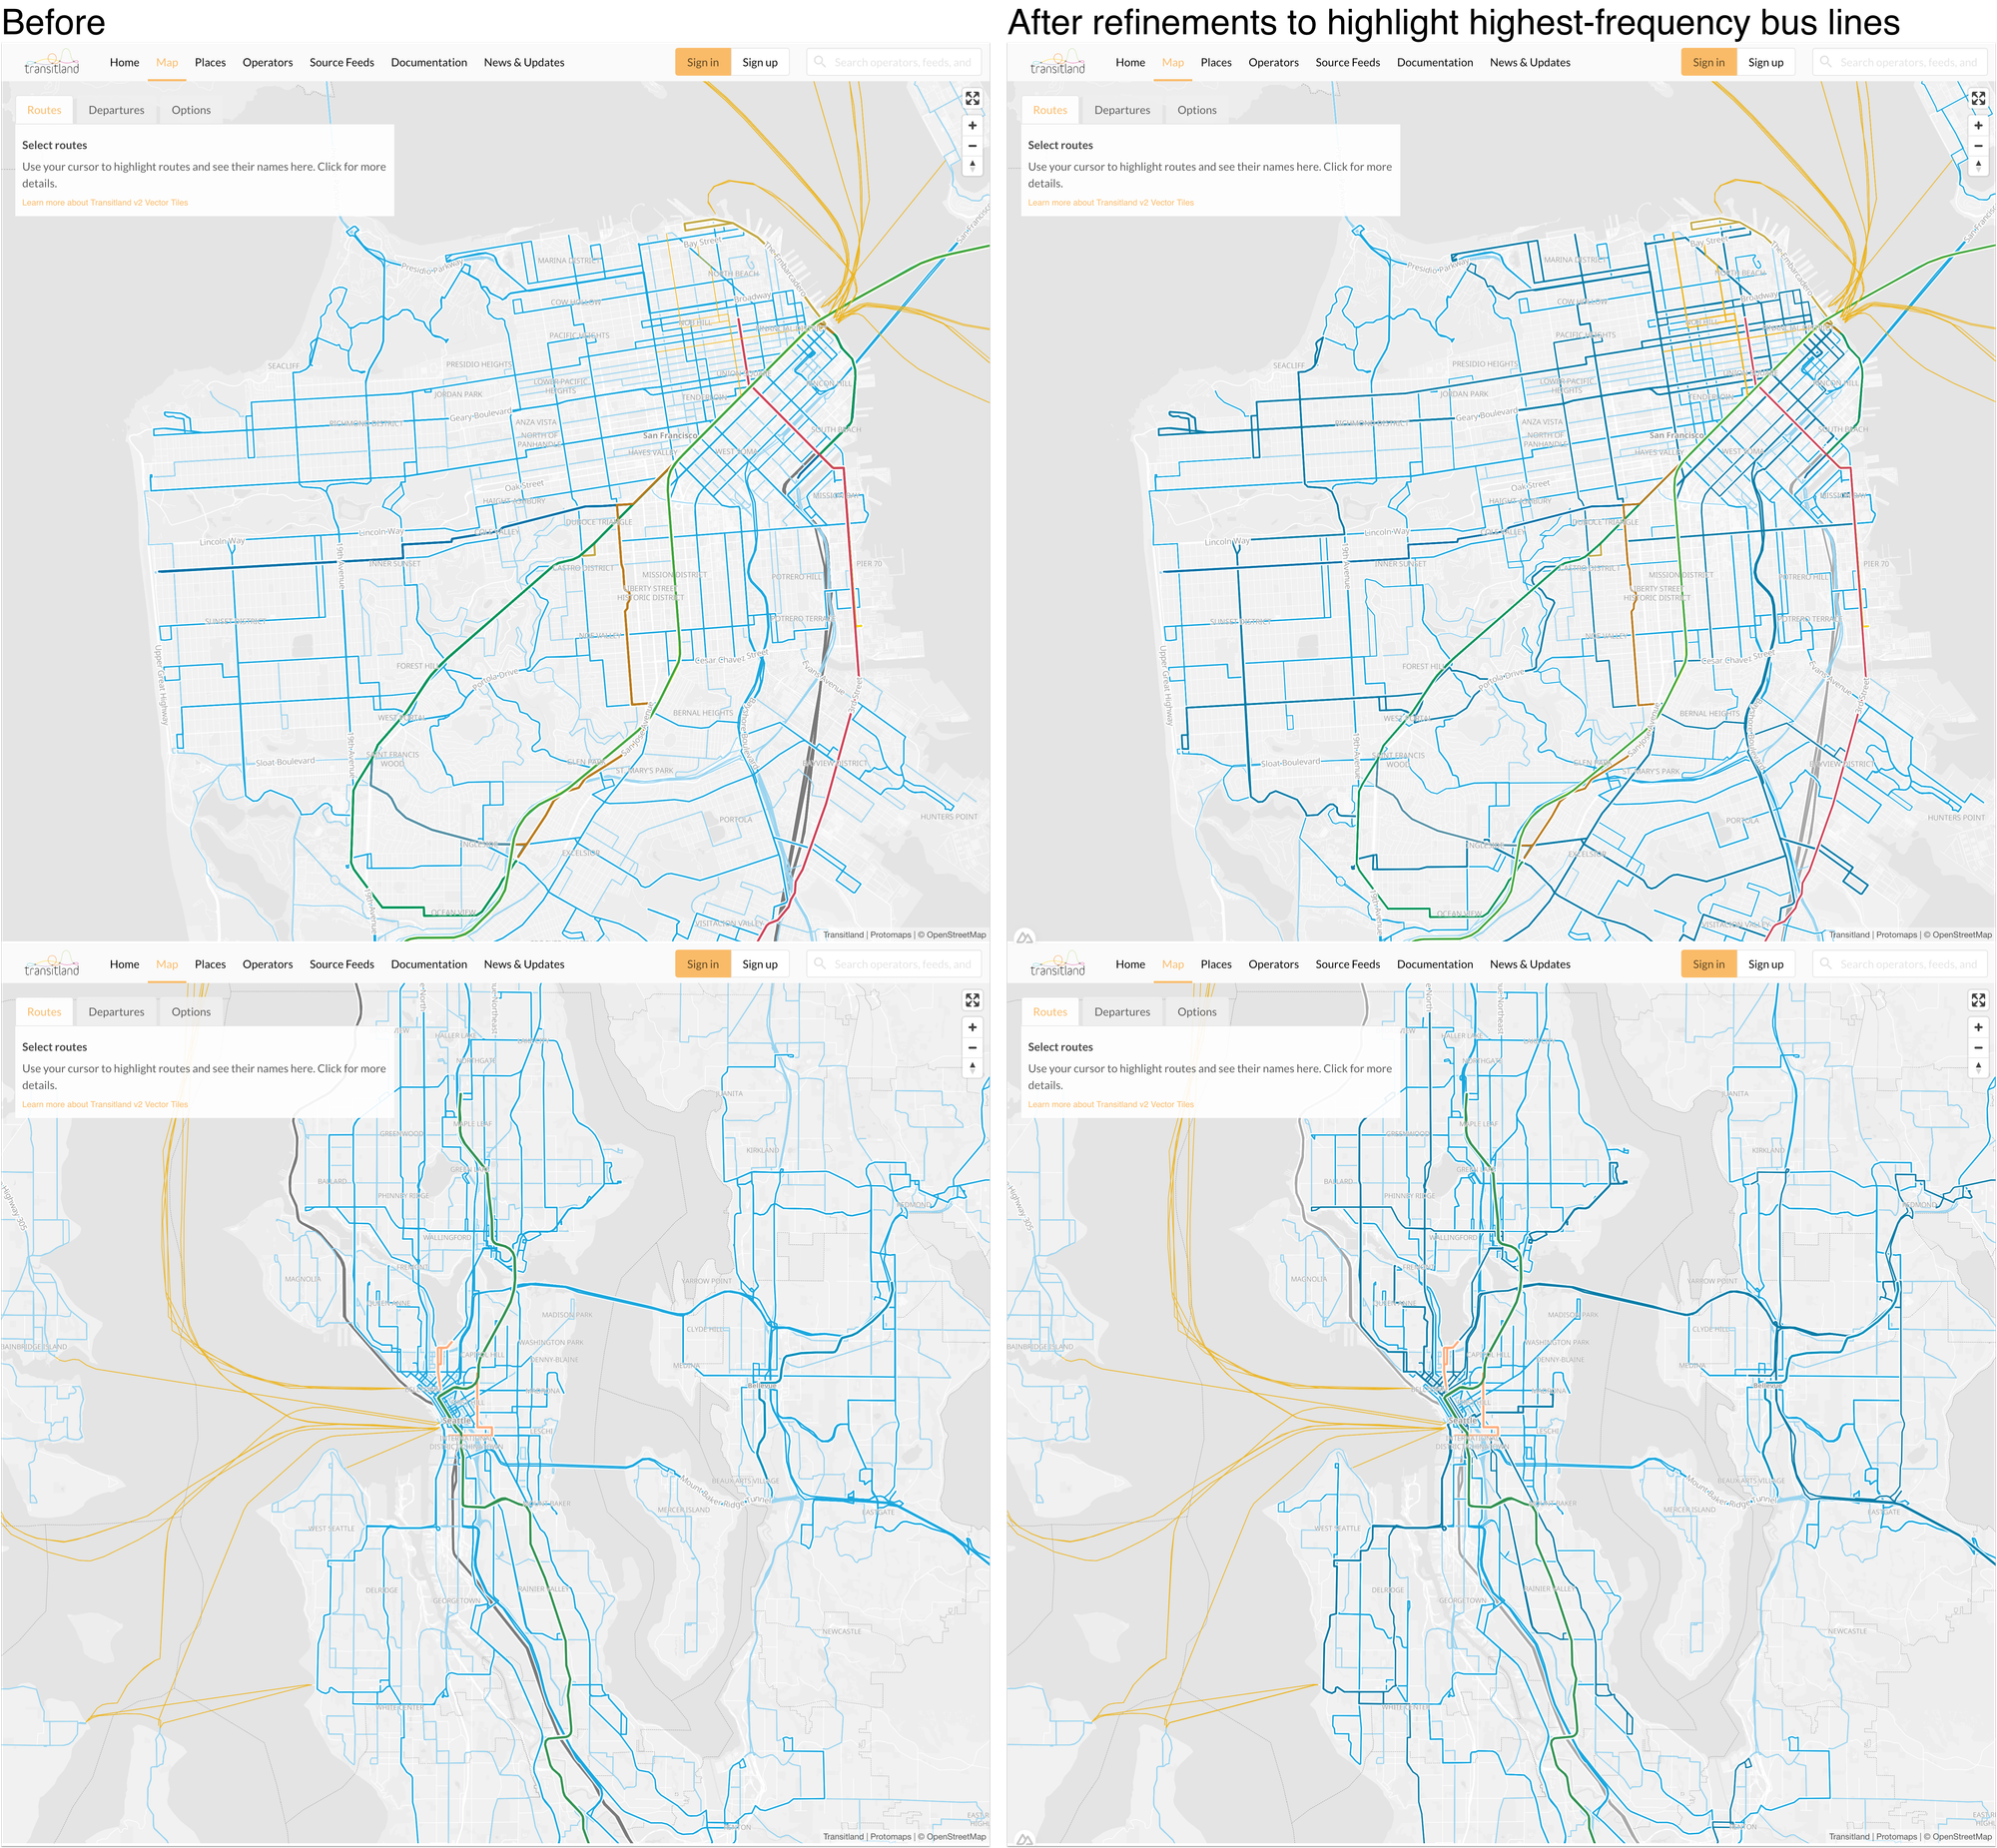Toggle the Options tab in bottom-left panel

(x=192, y=1009)
